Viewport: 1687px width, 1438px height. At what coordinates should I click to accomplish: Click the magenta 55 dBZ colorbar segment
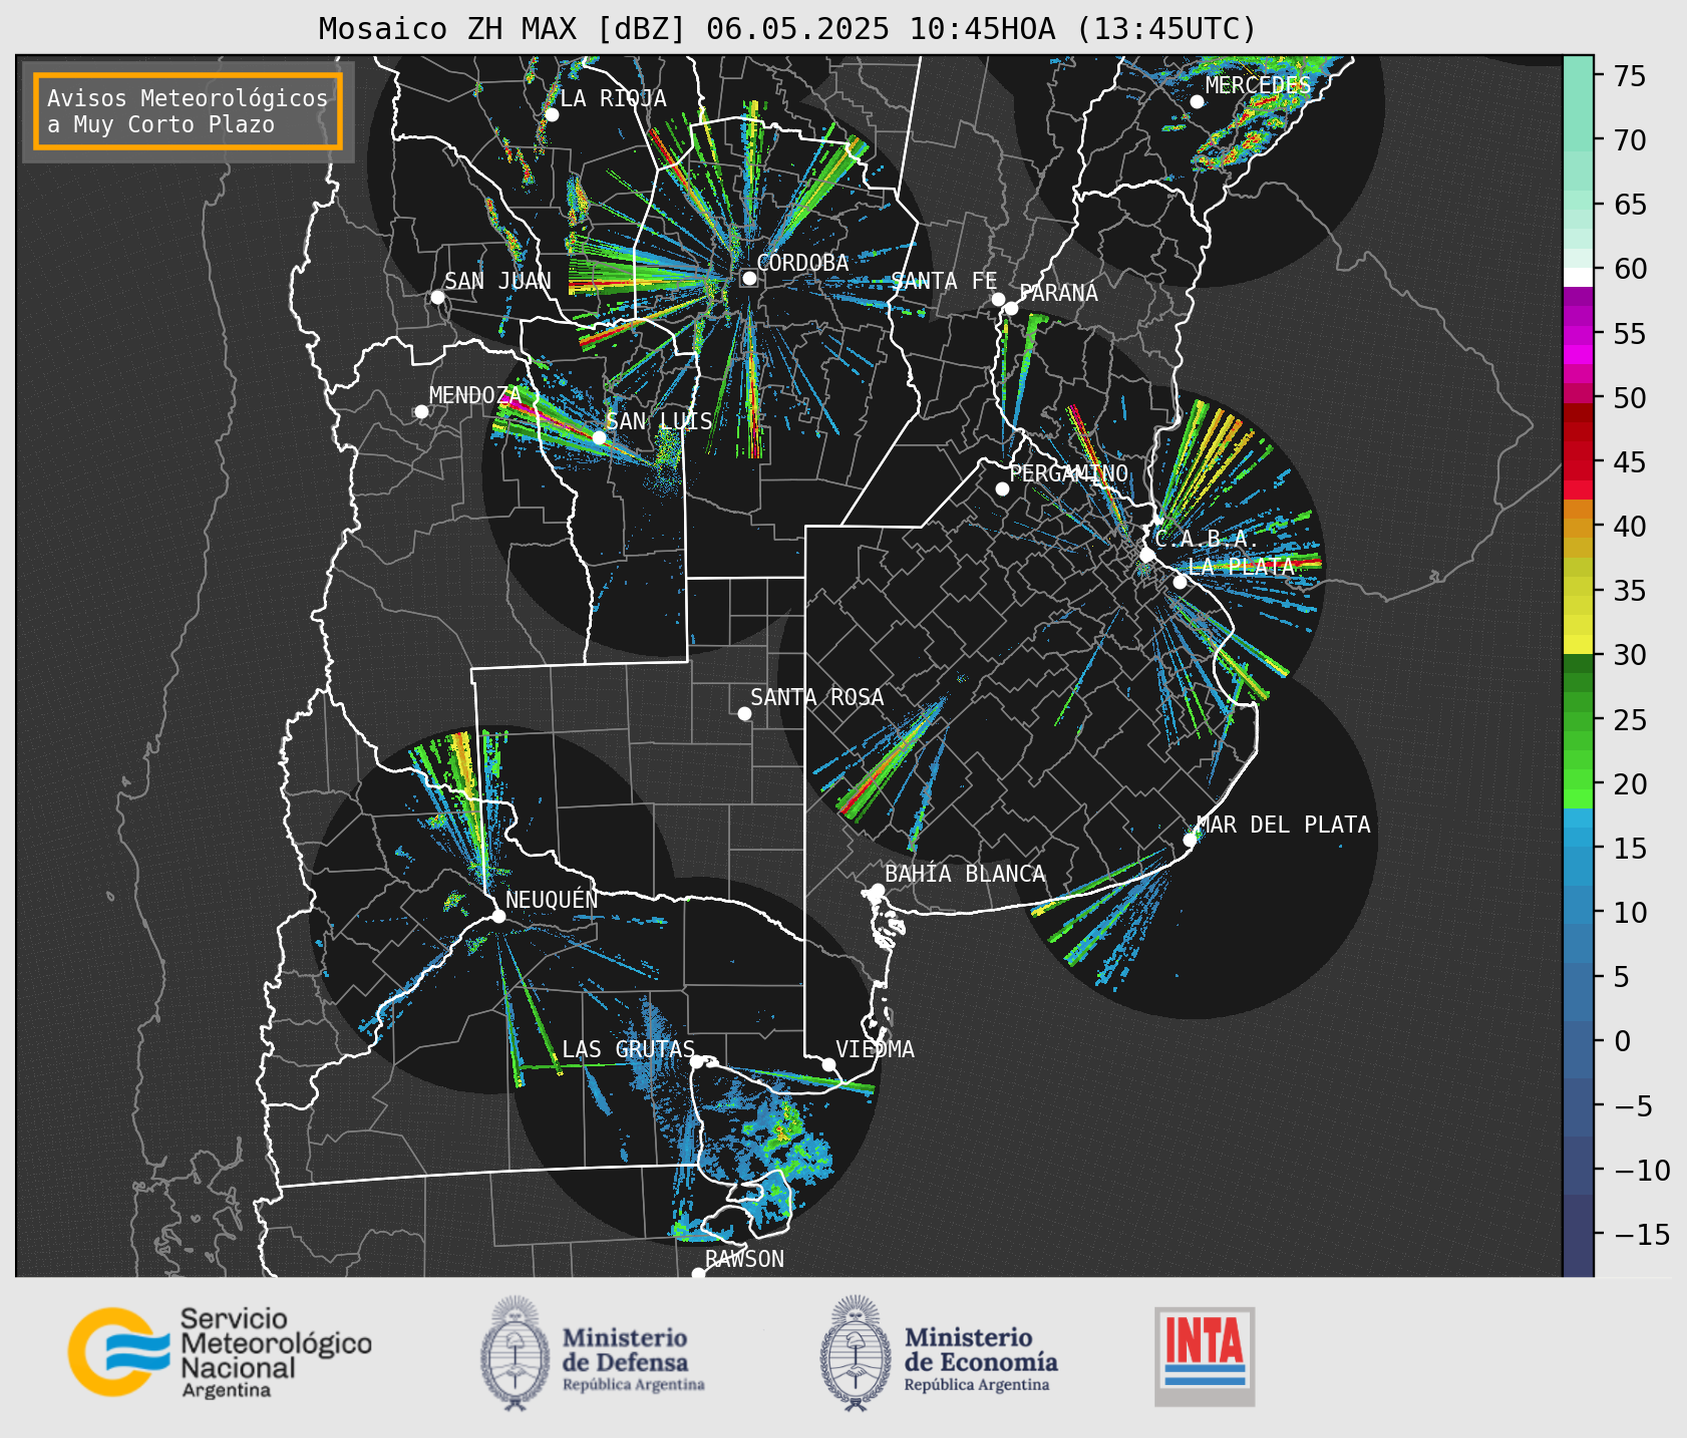(x=1578, y=334)
